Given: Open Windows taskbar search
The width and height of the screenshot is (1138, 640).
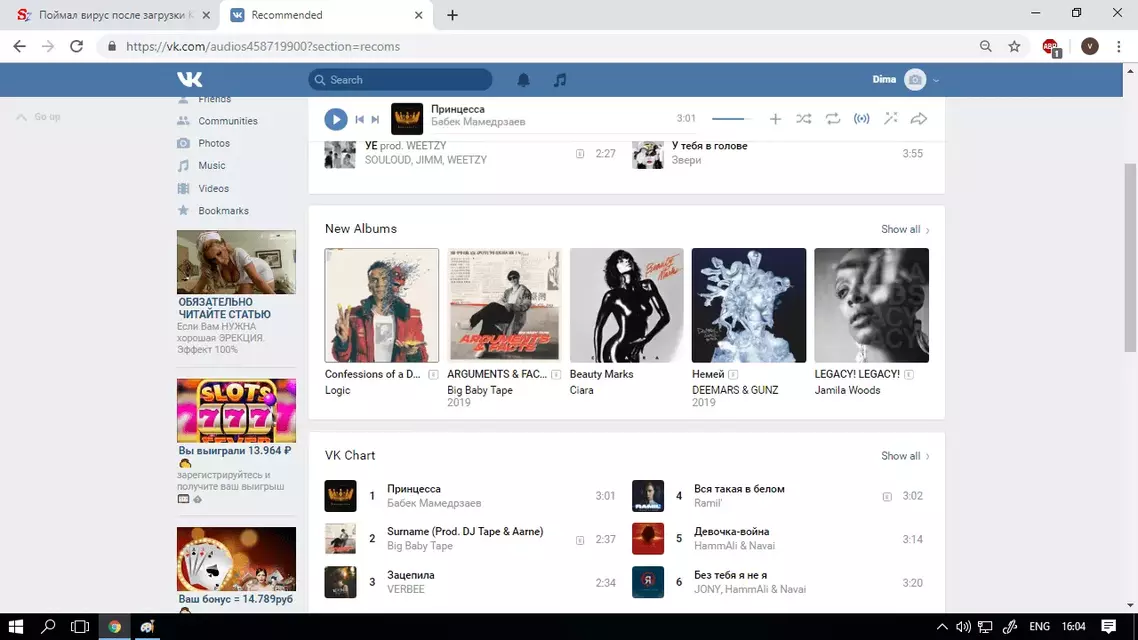Looking at the screenshot, I should point(48,626).
